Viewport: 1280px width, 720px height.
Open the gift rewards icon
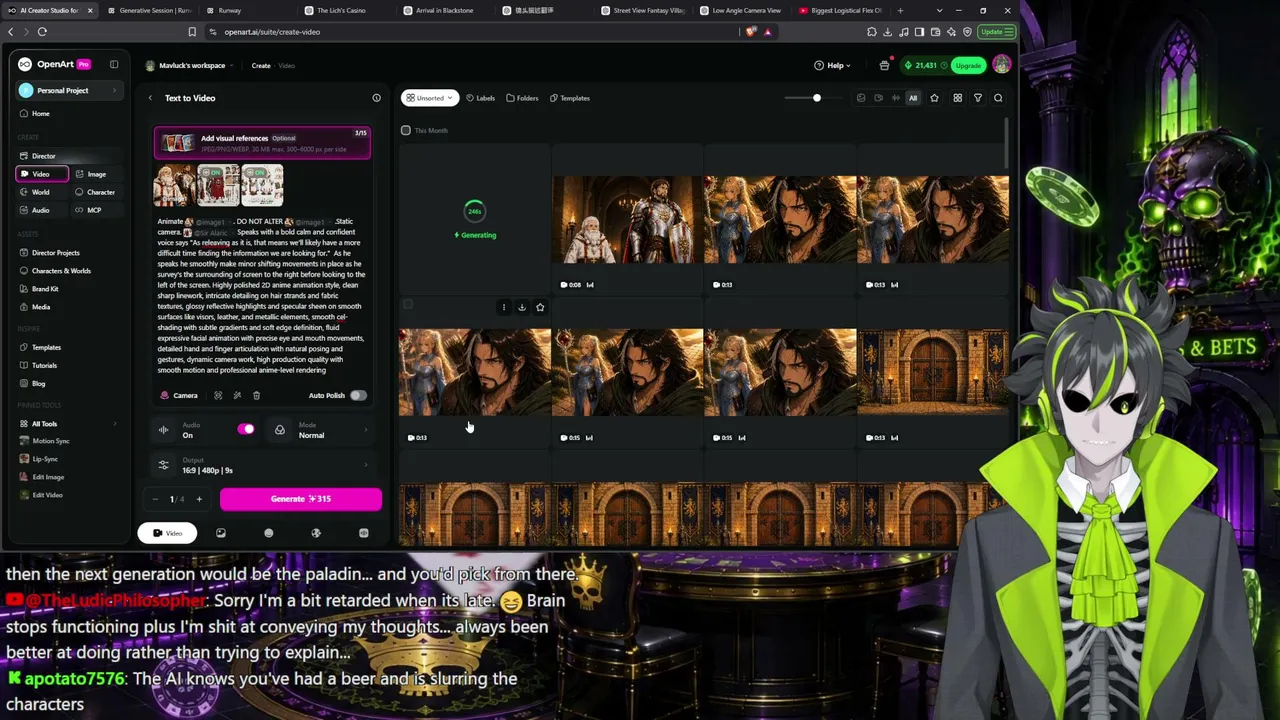pos(884,65)
